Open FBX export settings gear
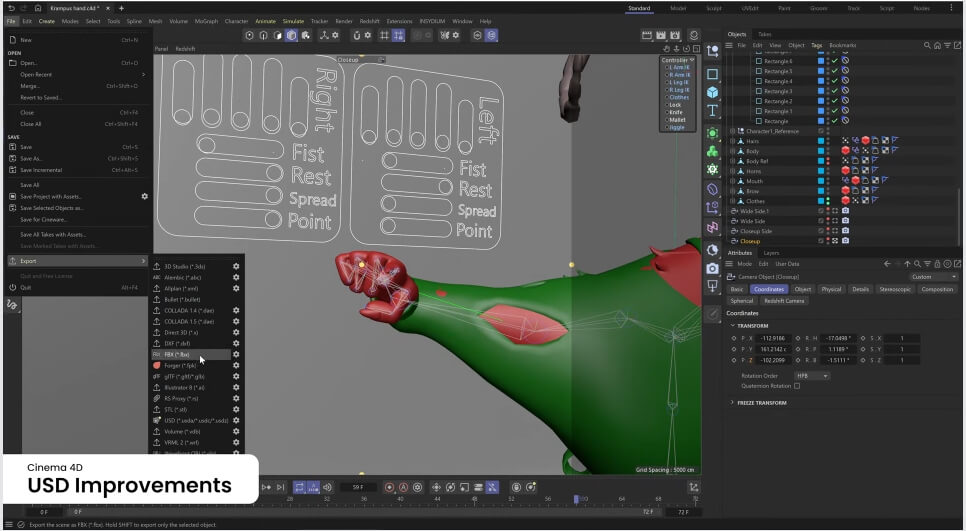 [236, 355]
